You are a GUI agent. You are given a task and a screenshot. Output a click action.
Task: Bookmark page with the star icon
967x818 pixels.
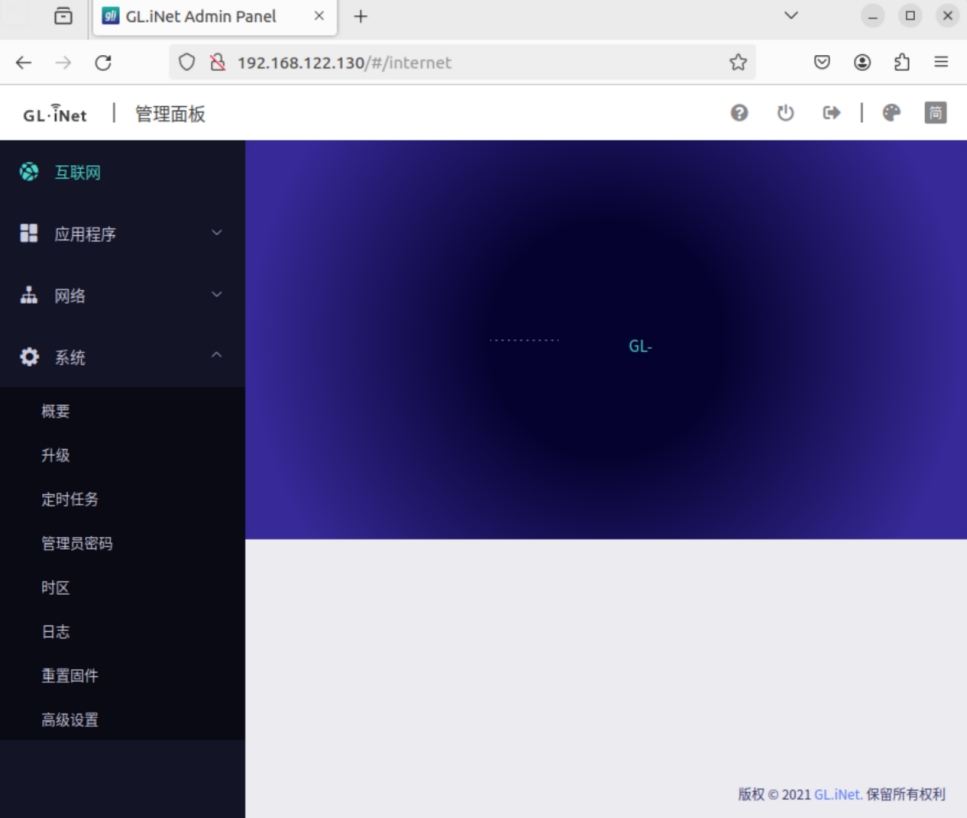click(x=738, y=62)
